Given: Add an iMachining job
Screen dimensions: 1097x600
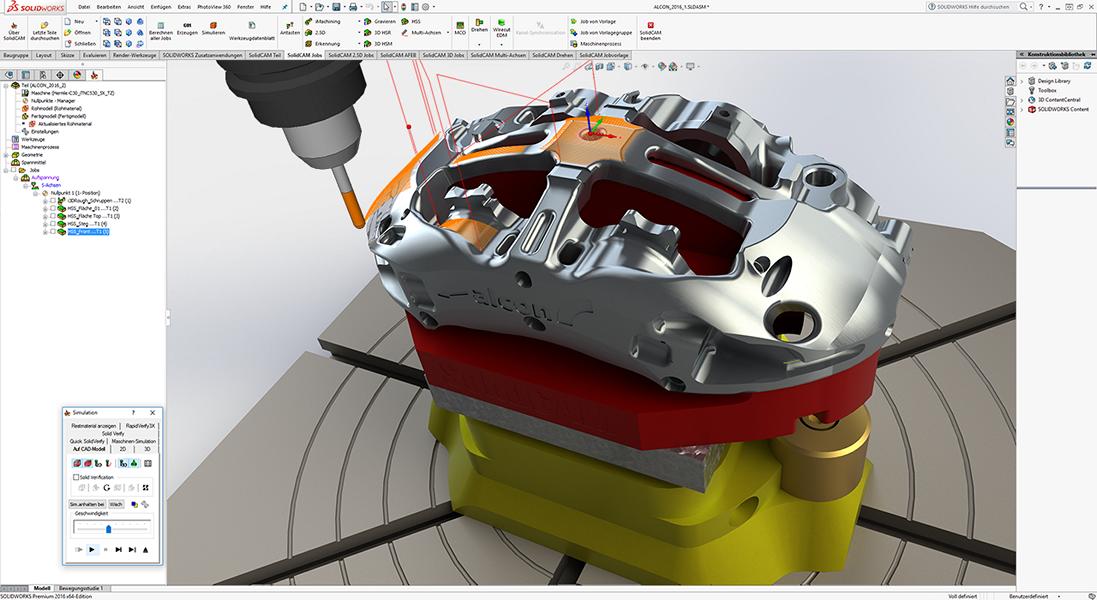Looking at the screenshot, I should pyautogui.click(x=323, y=22).
